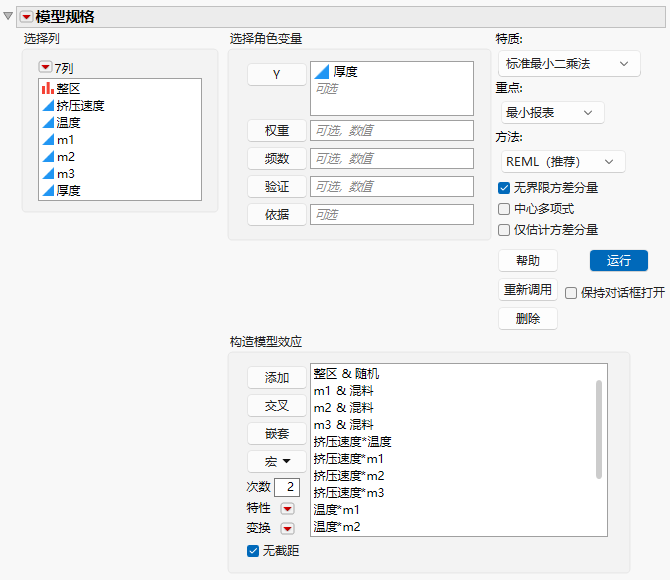Click the 交叉 effect button
This screenshot has height=580, width=670.
click(276, 406)
